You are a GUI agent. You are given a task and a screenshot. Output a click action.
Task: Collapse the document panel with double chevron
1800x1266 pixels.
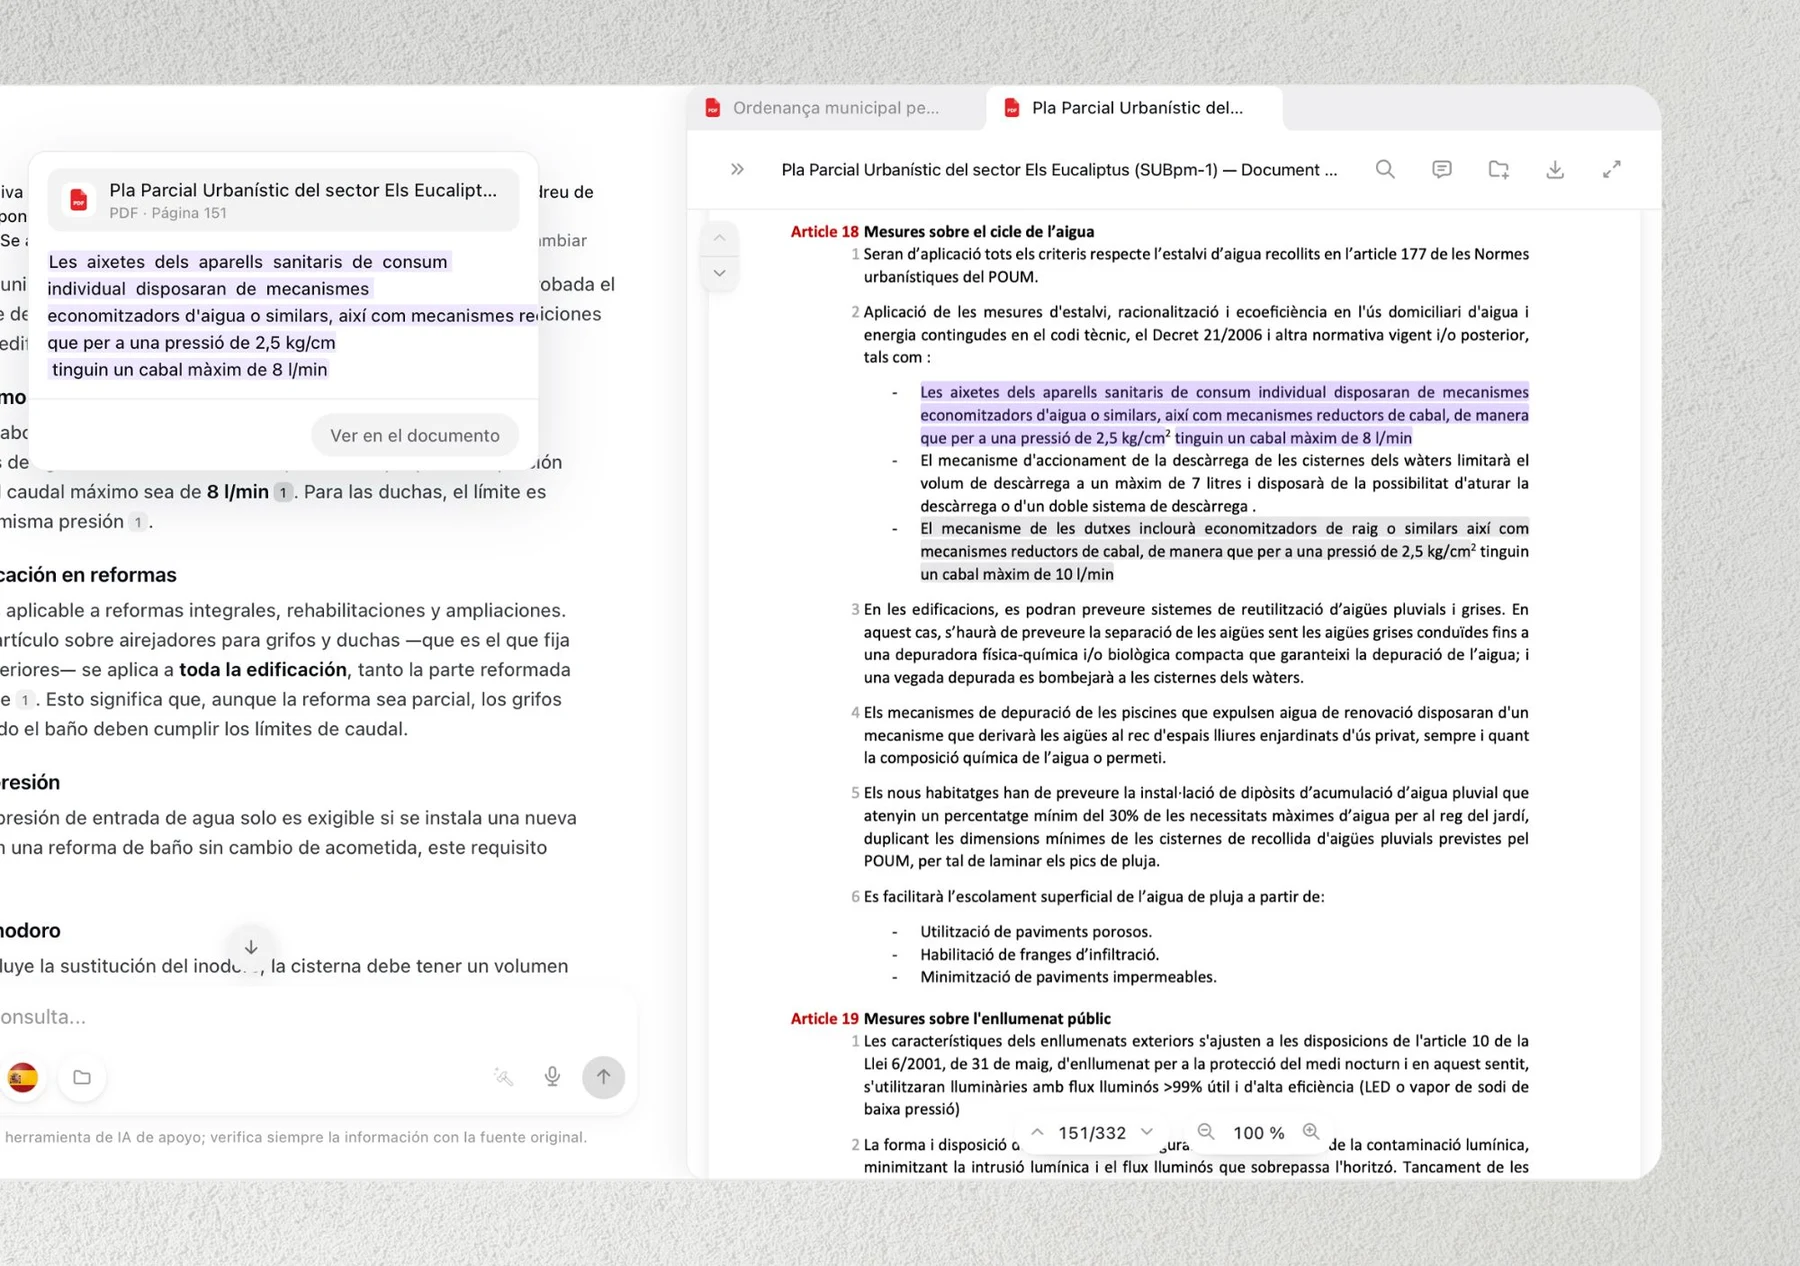[x=737, y=169]
